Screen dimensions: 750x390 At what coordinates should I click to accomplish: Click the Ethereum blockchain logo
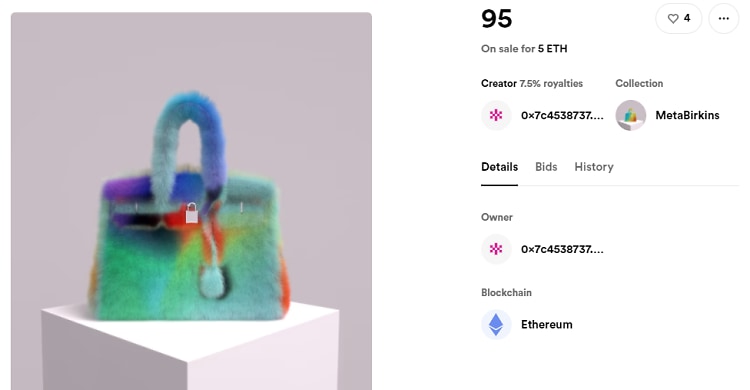point(496,324)
